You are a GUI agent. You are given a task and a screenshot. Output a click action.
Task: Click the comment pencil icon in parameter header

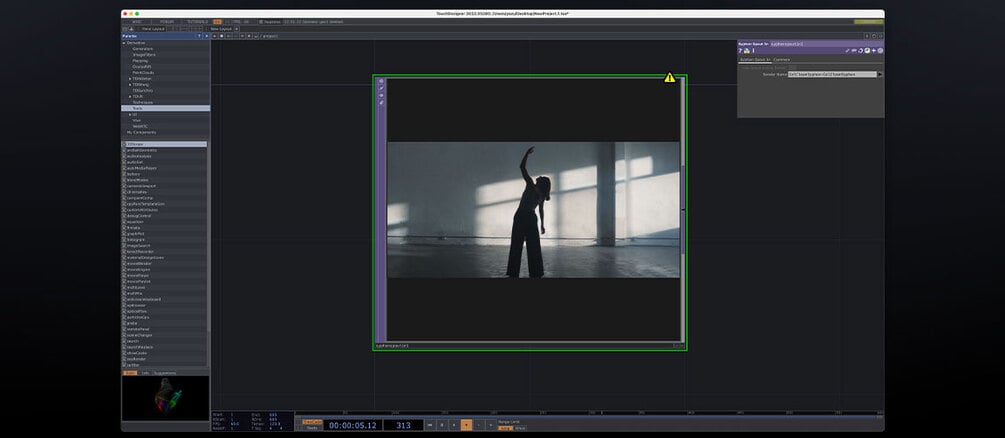(847, 51)
